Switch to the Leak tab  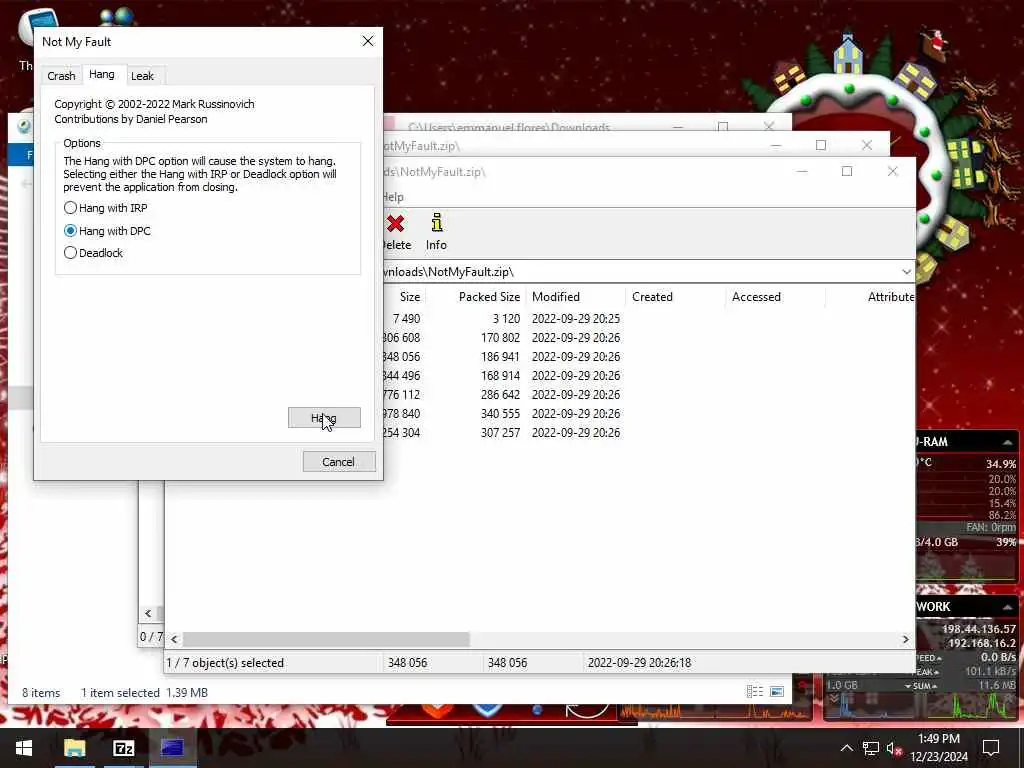point(142,76)
